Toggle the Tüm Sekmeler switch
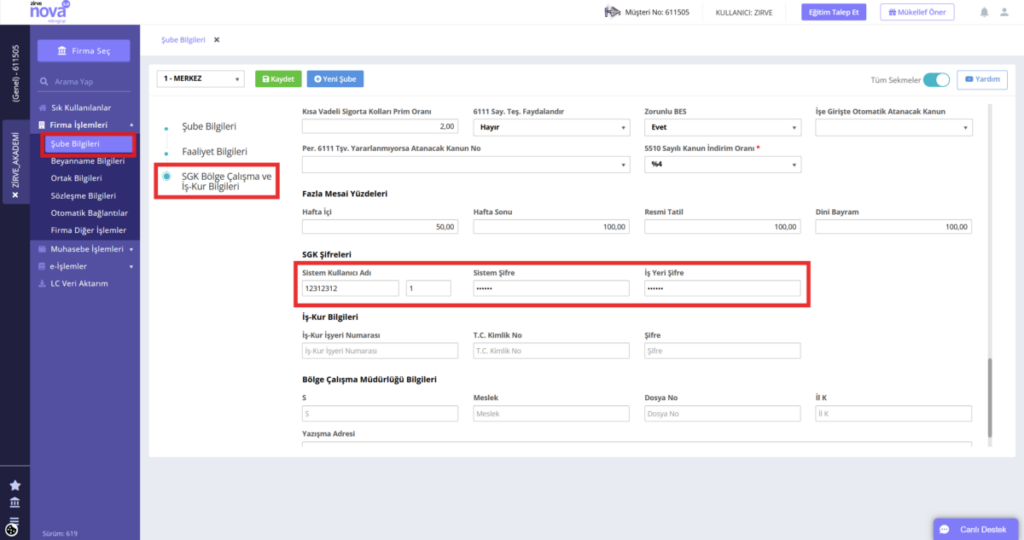1024x540 pixels. point(936,80)
